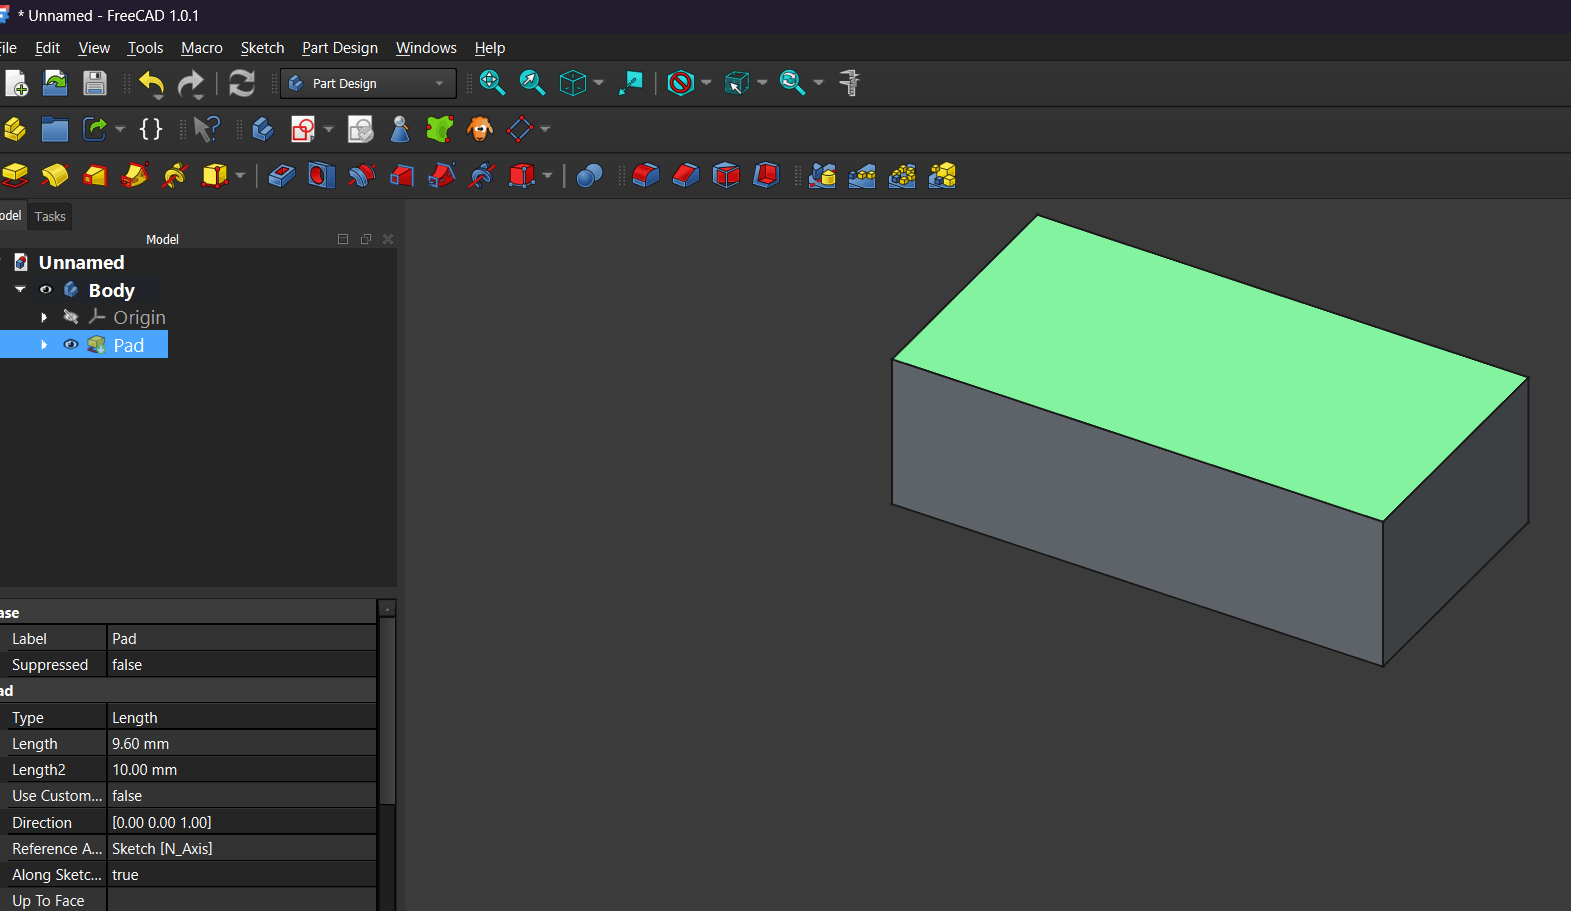Save the document using the floppy disk icon

[95, 83]
